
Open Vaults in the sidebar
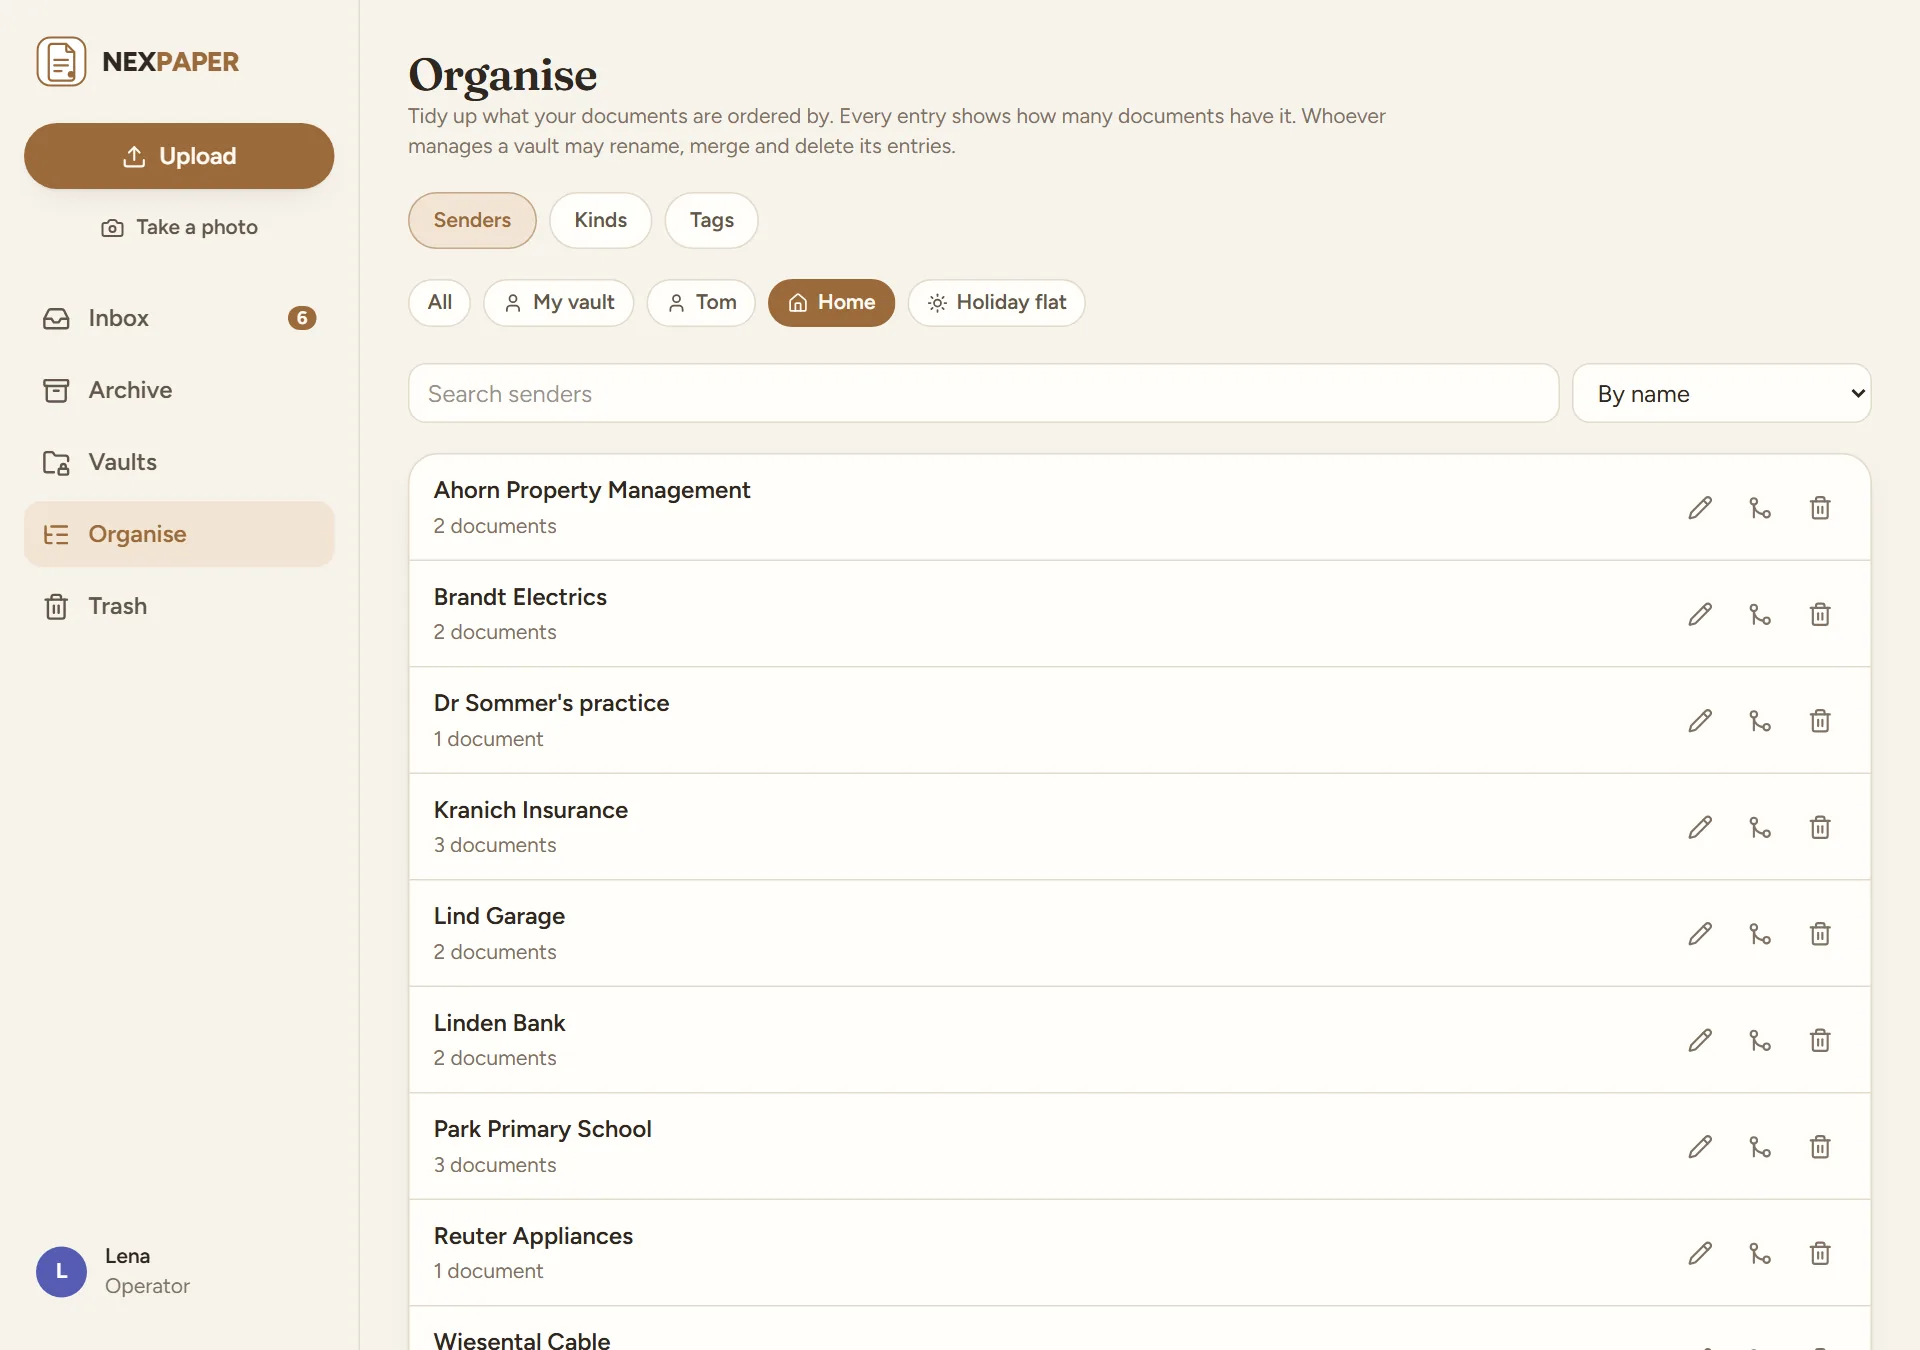click(x=179, y=462)
